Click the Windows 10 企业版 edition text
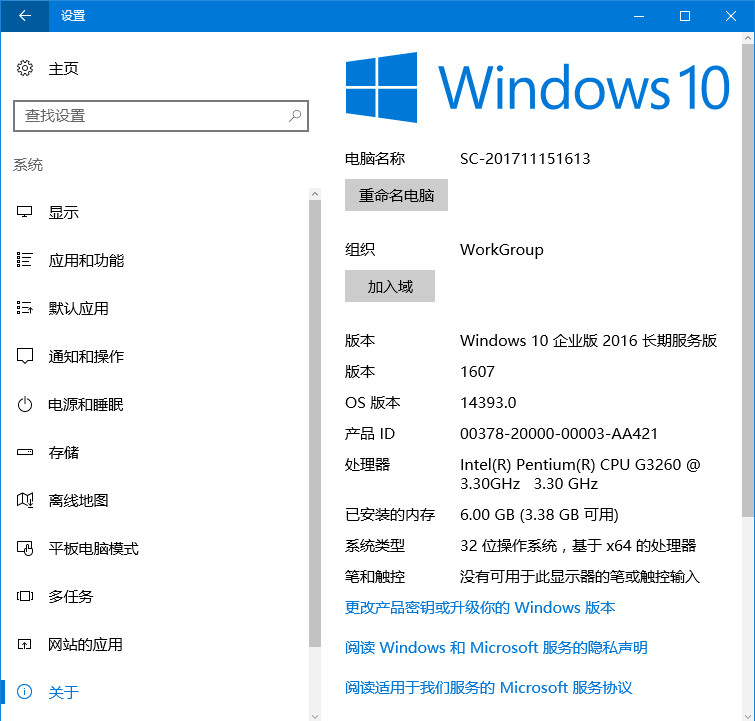755x721 pixels. [x=588, y=341]
